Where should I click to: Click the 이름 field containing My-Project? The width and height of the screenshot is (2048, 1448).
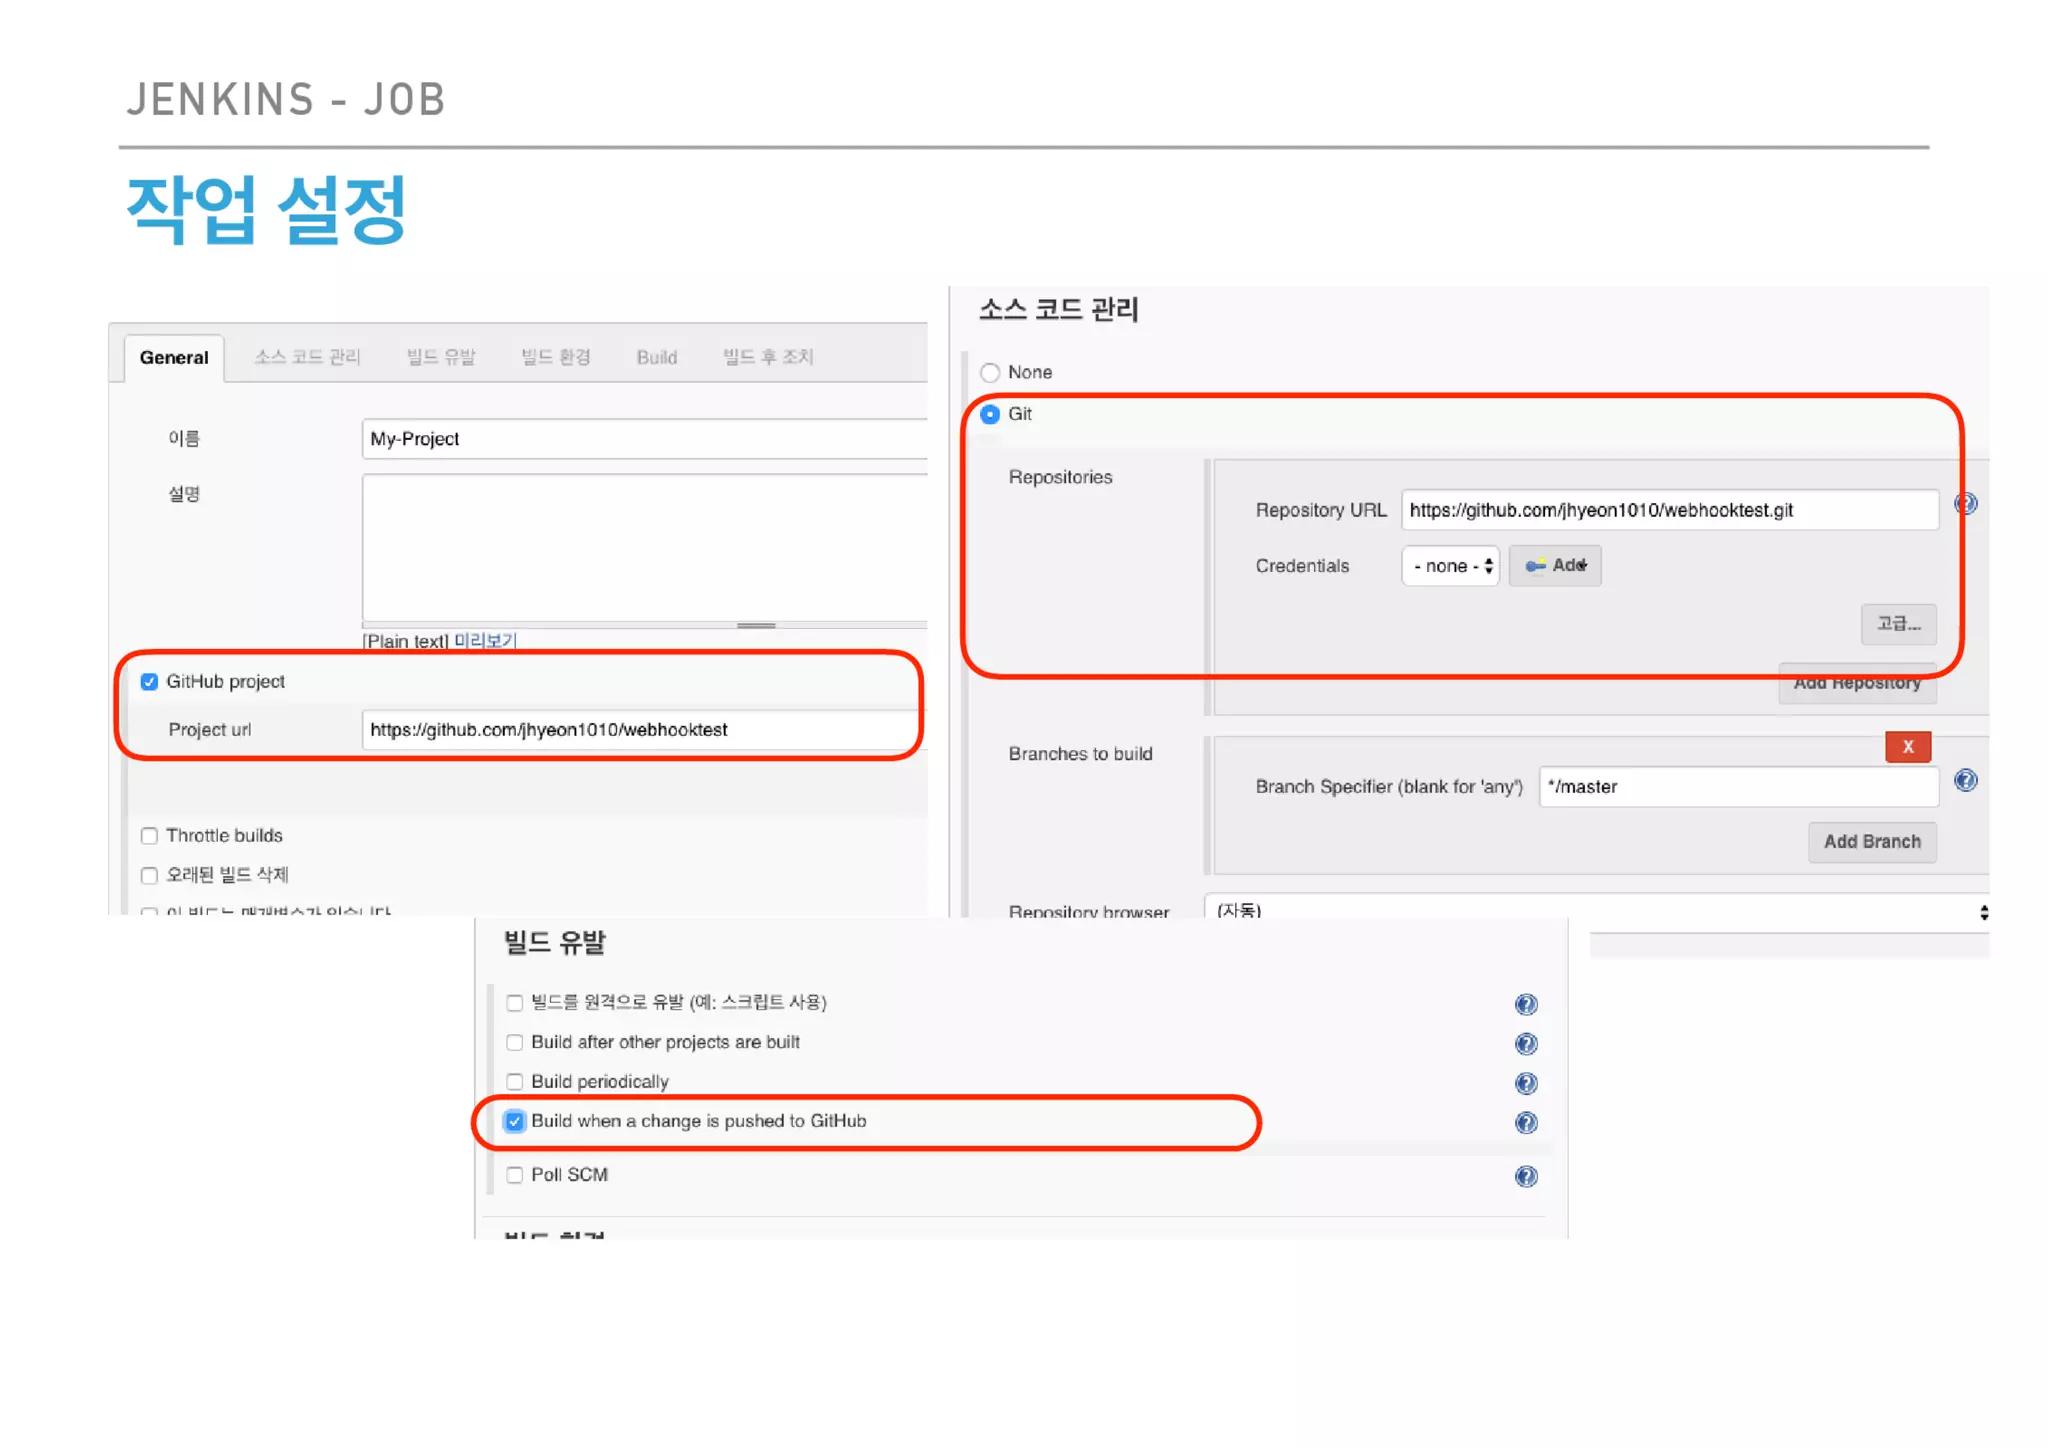pos(645,439)
